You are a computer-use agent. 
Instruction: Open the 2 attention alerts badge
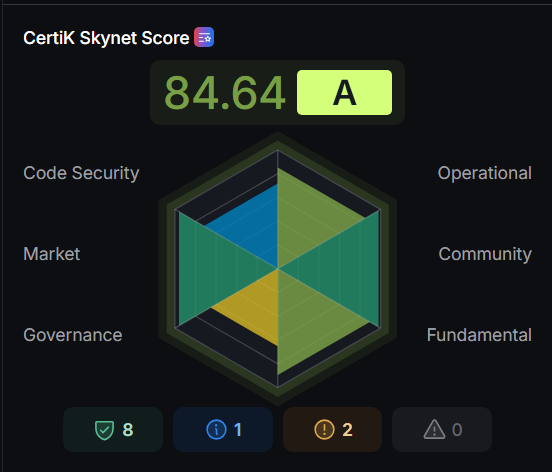(x=333, y=429)
